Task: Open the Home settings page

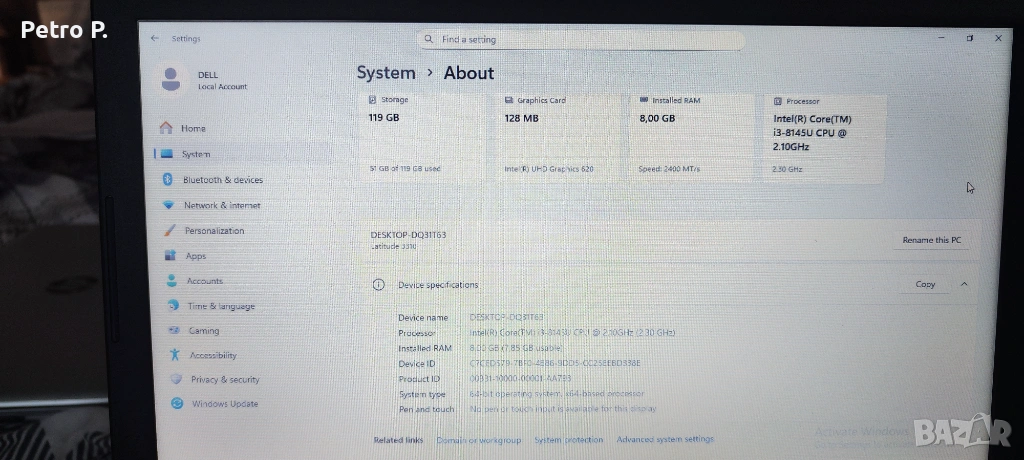Action: (193, 129)
